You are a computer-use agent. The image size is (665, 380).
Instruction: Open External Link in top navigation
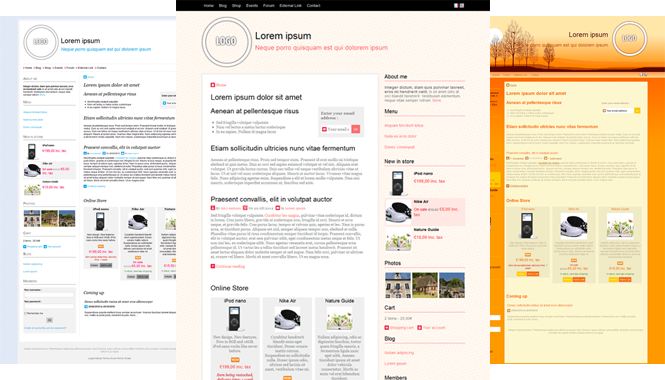click(x=291, y=6)
